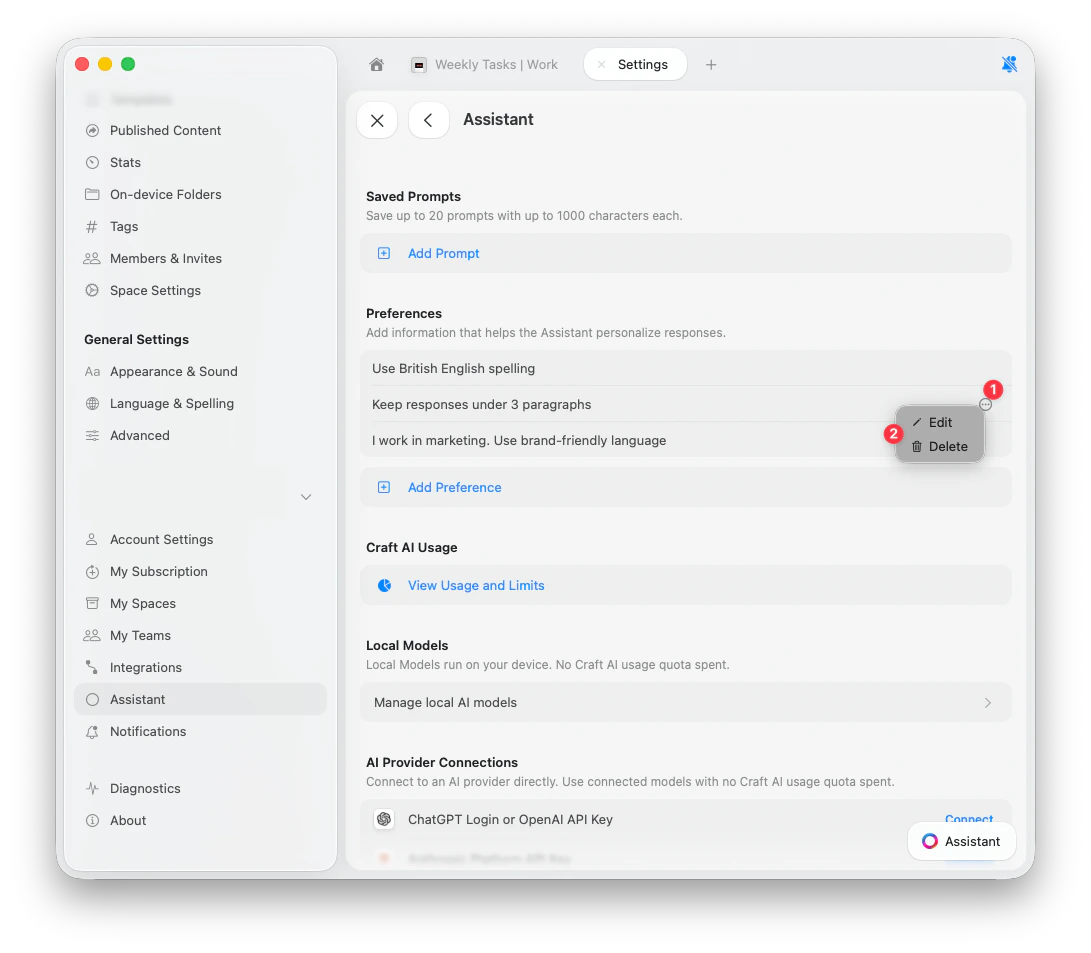Switch to Weekly Tasks | Work tab
Image resolution: width=1091 pixels, height=953 pixels.
point(485,65)
